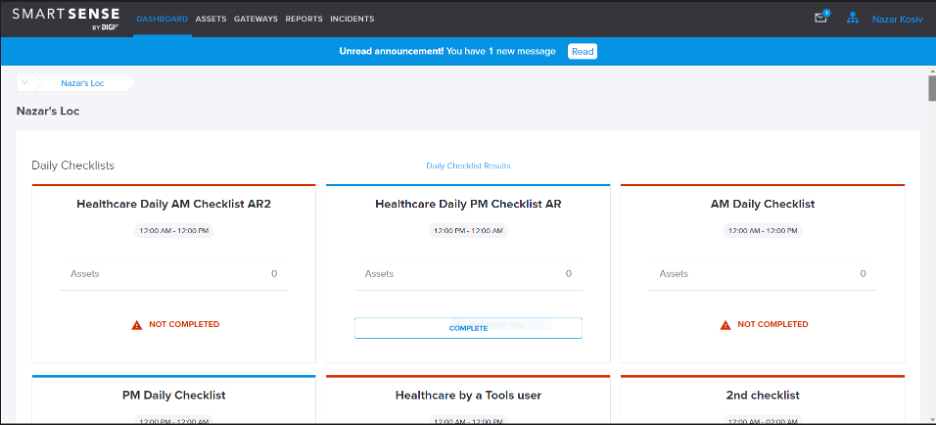Image resolution: width=936 pixels, height=426 pixels.
Task: Click Not Completed status on Healthcare Daily AM Checklist AR2
Action: [x=184, y=325]
